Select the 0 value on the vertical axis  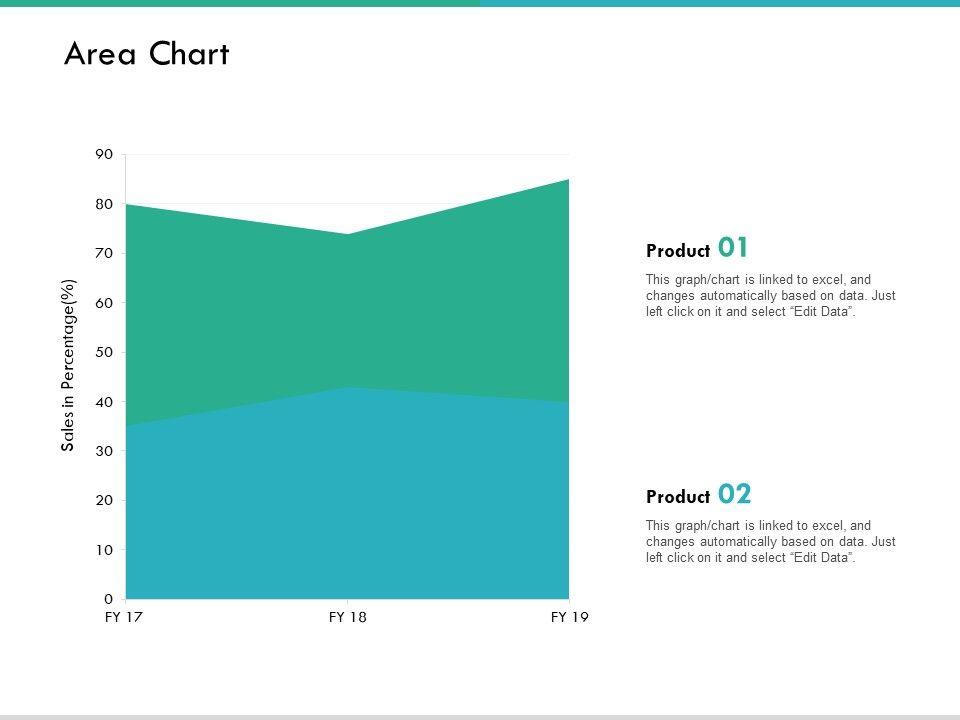(108, 599)
